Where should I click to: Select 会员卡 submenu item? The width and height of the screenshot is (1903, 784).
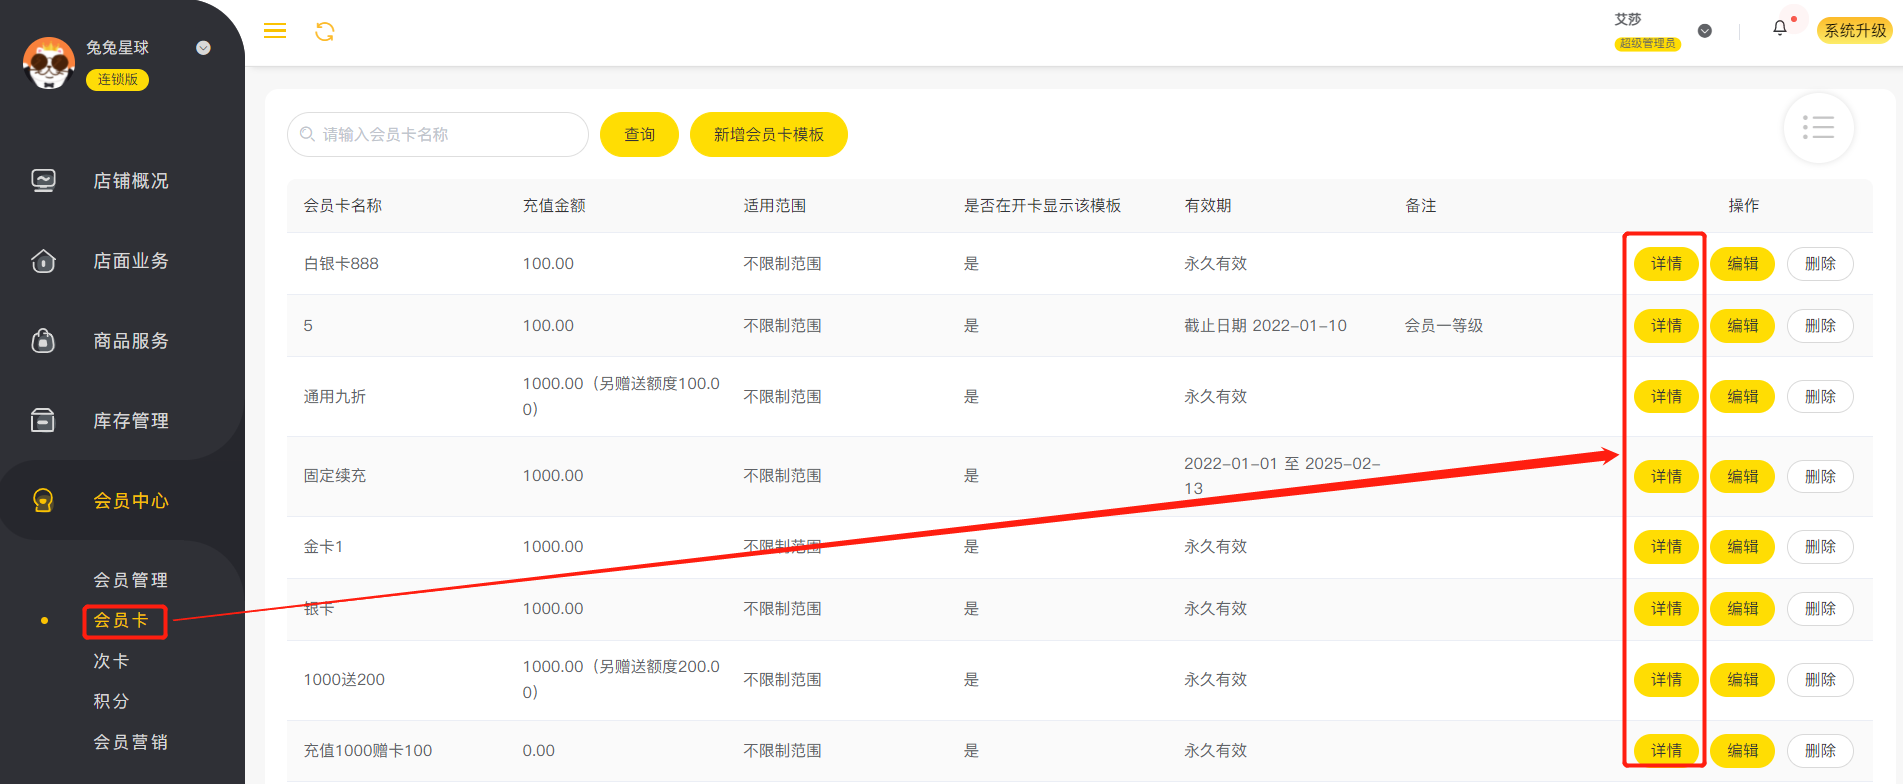121,620
